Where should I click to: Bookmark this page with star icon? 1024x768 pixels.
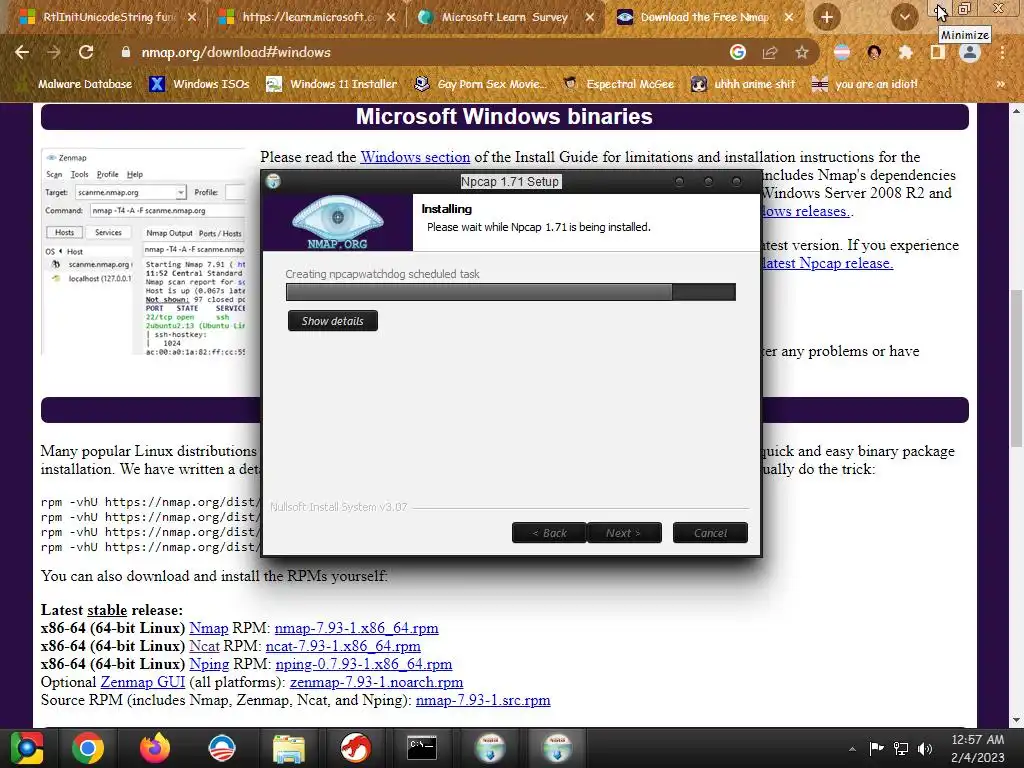coord(802,52)
